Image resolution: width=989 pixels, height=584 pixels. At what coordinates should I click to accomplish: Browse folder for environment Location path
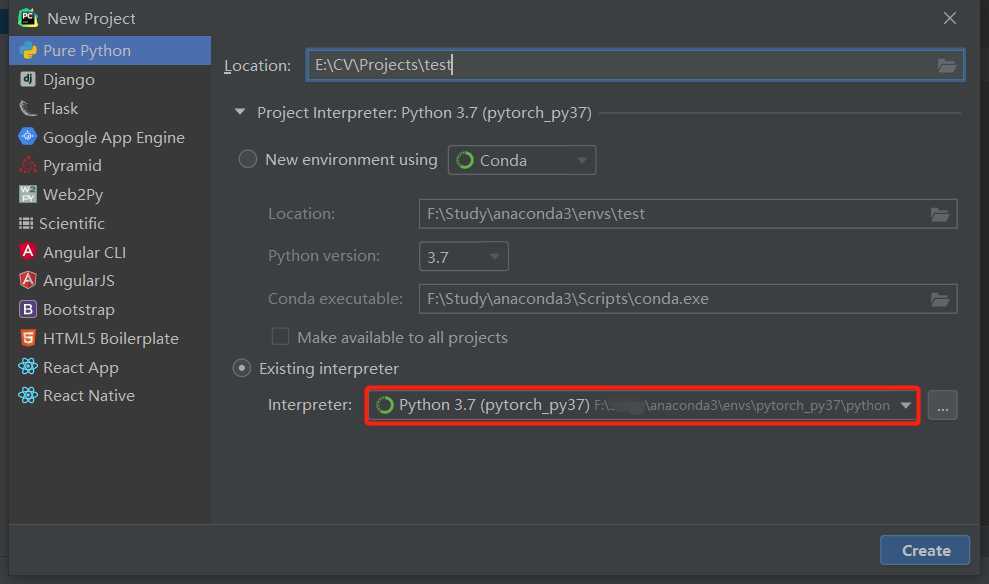940,214
